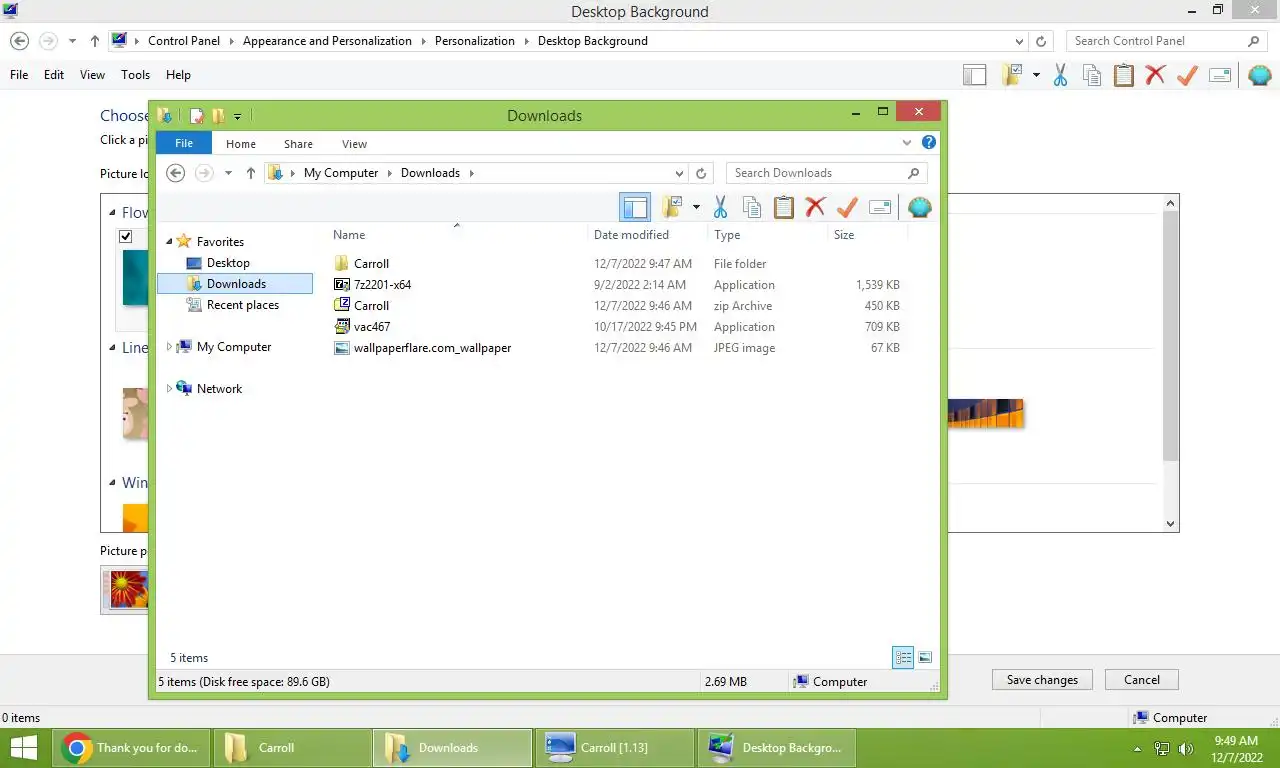Open Chrome taskbar button

click(132, 748)
